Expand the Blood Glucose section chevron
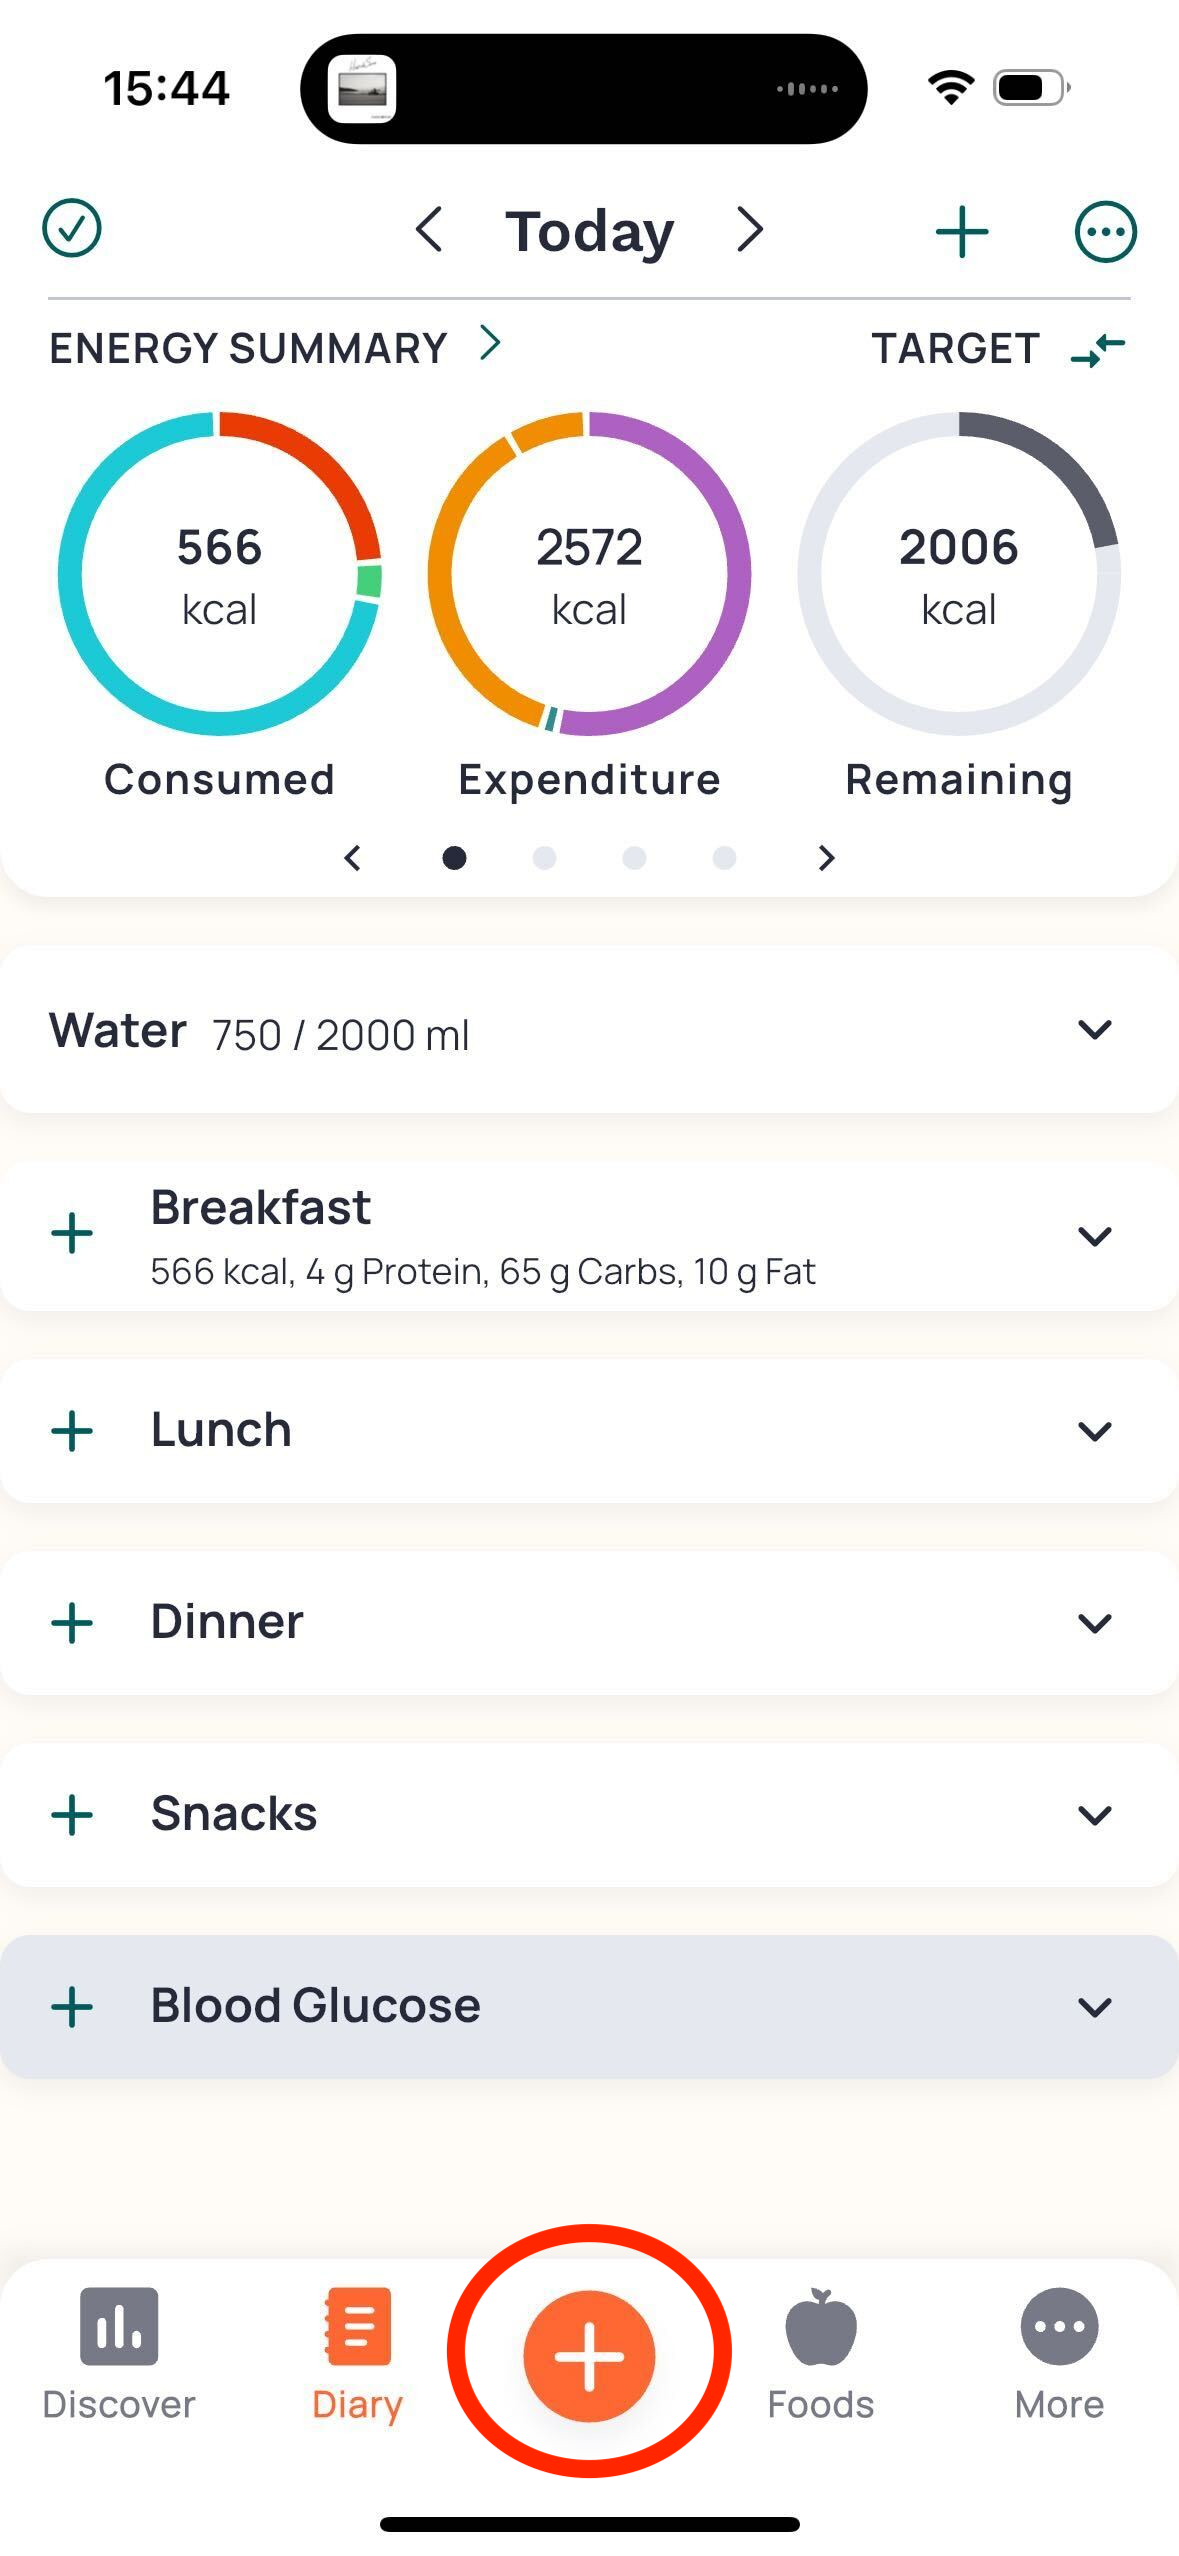 [x=1095, y=2007]
